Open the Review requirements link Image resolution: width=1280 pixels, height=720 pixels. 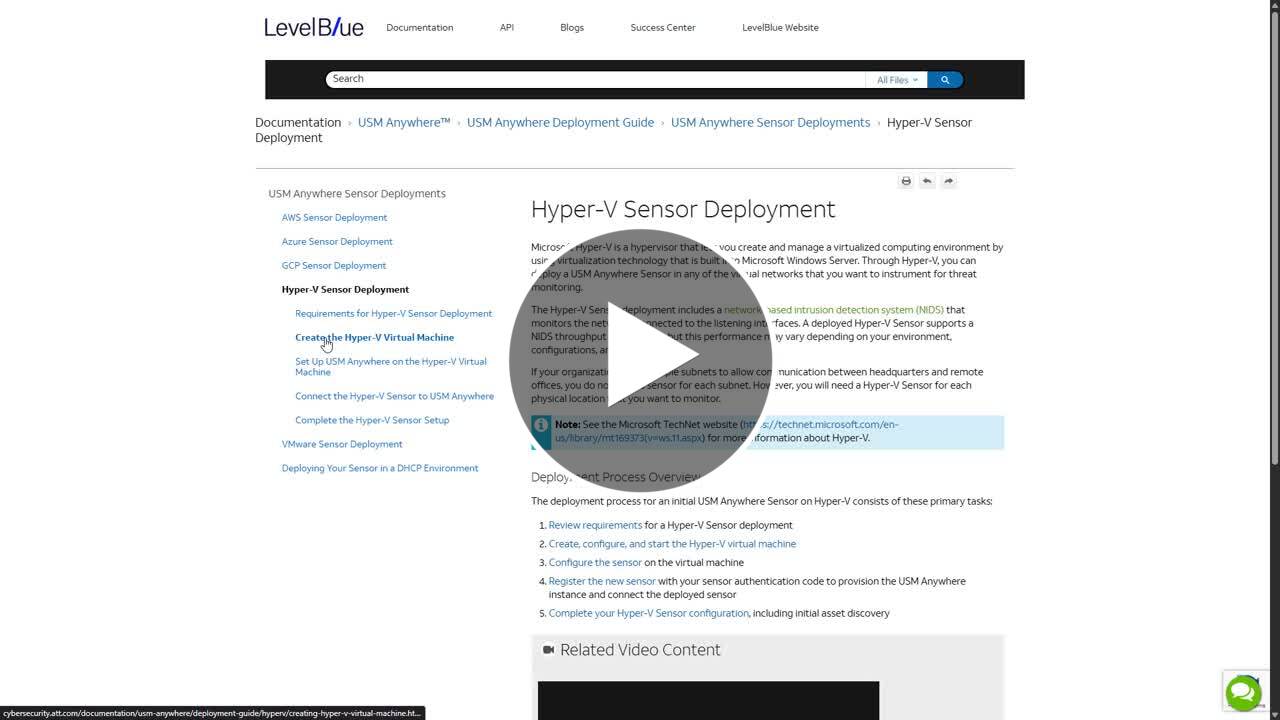pos(595,525)
